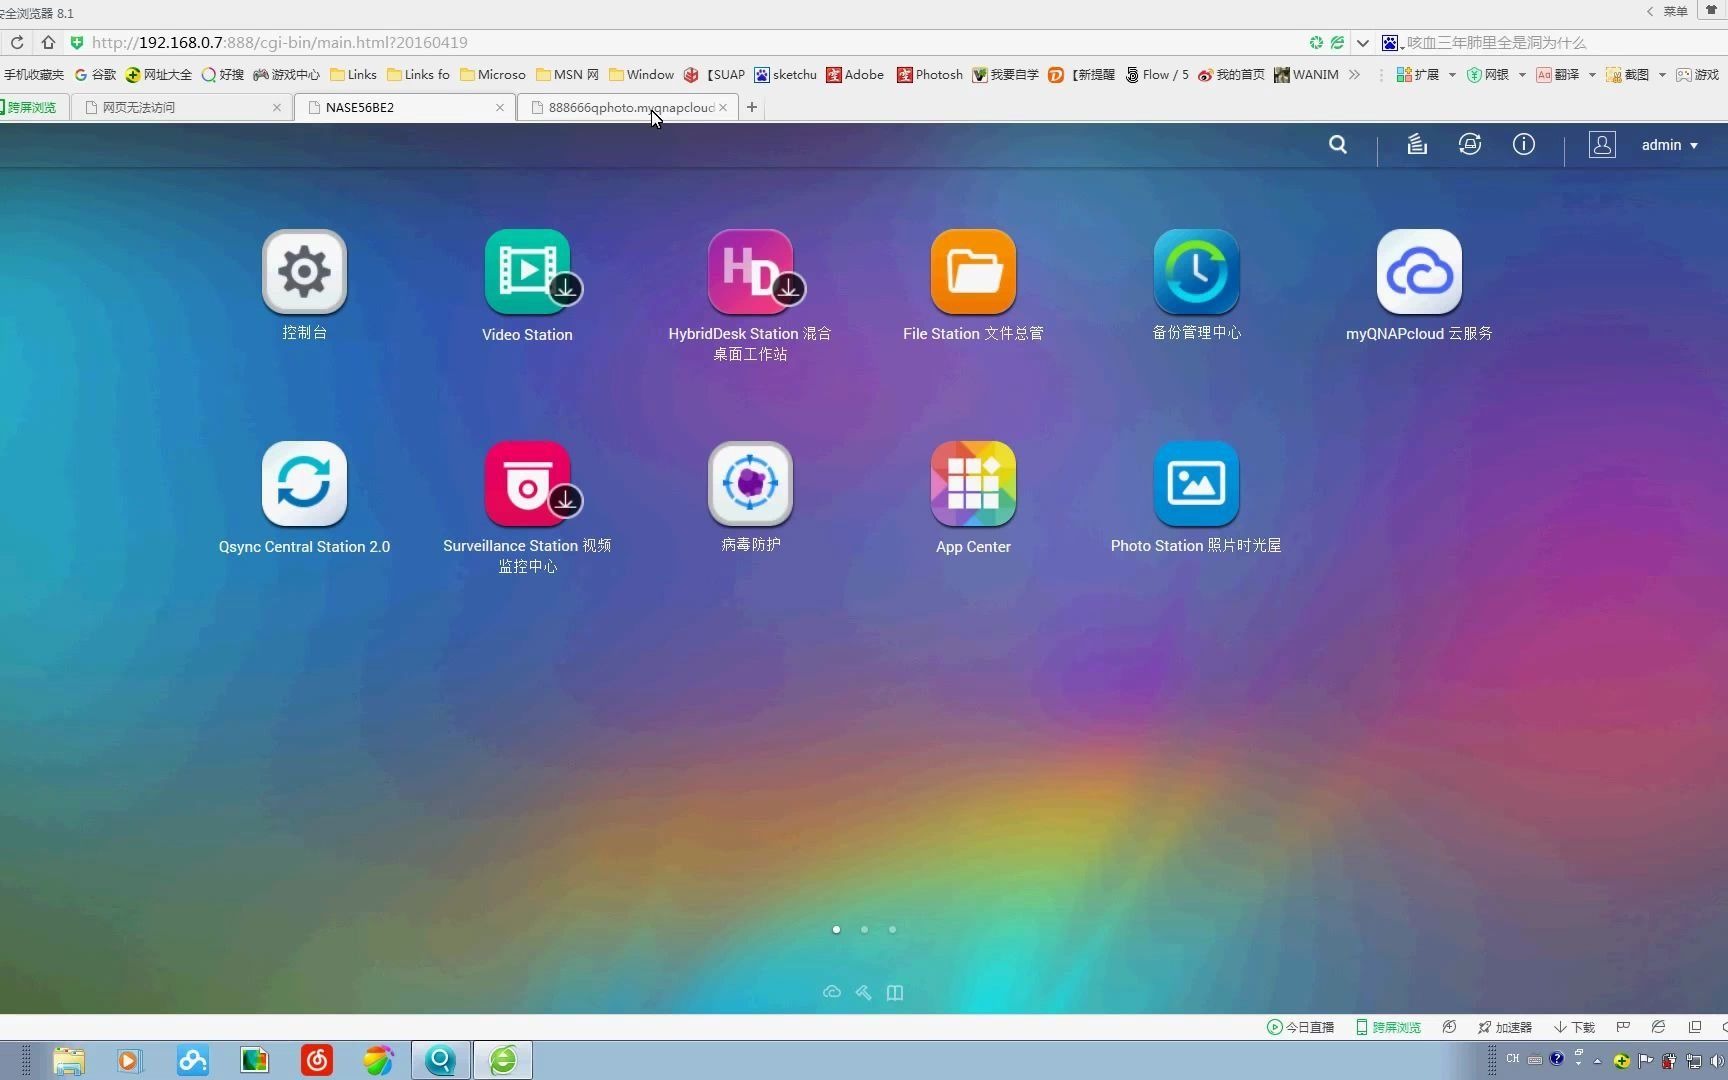The width and height of the screenshot is (1728, 1080).
Task: Open 手机收藏夹 bookmark
Action: tap(33, 75)
